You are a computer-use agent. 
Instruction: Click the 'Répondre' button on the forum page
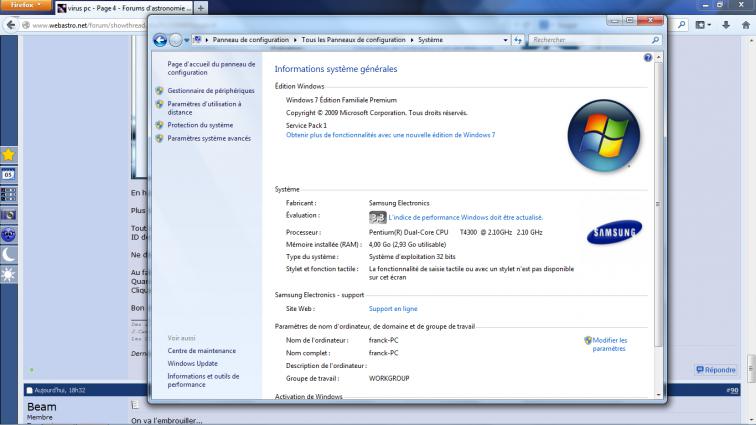click(716, 370)
